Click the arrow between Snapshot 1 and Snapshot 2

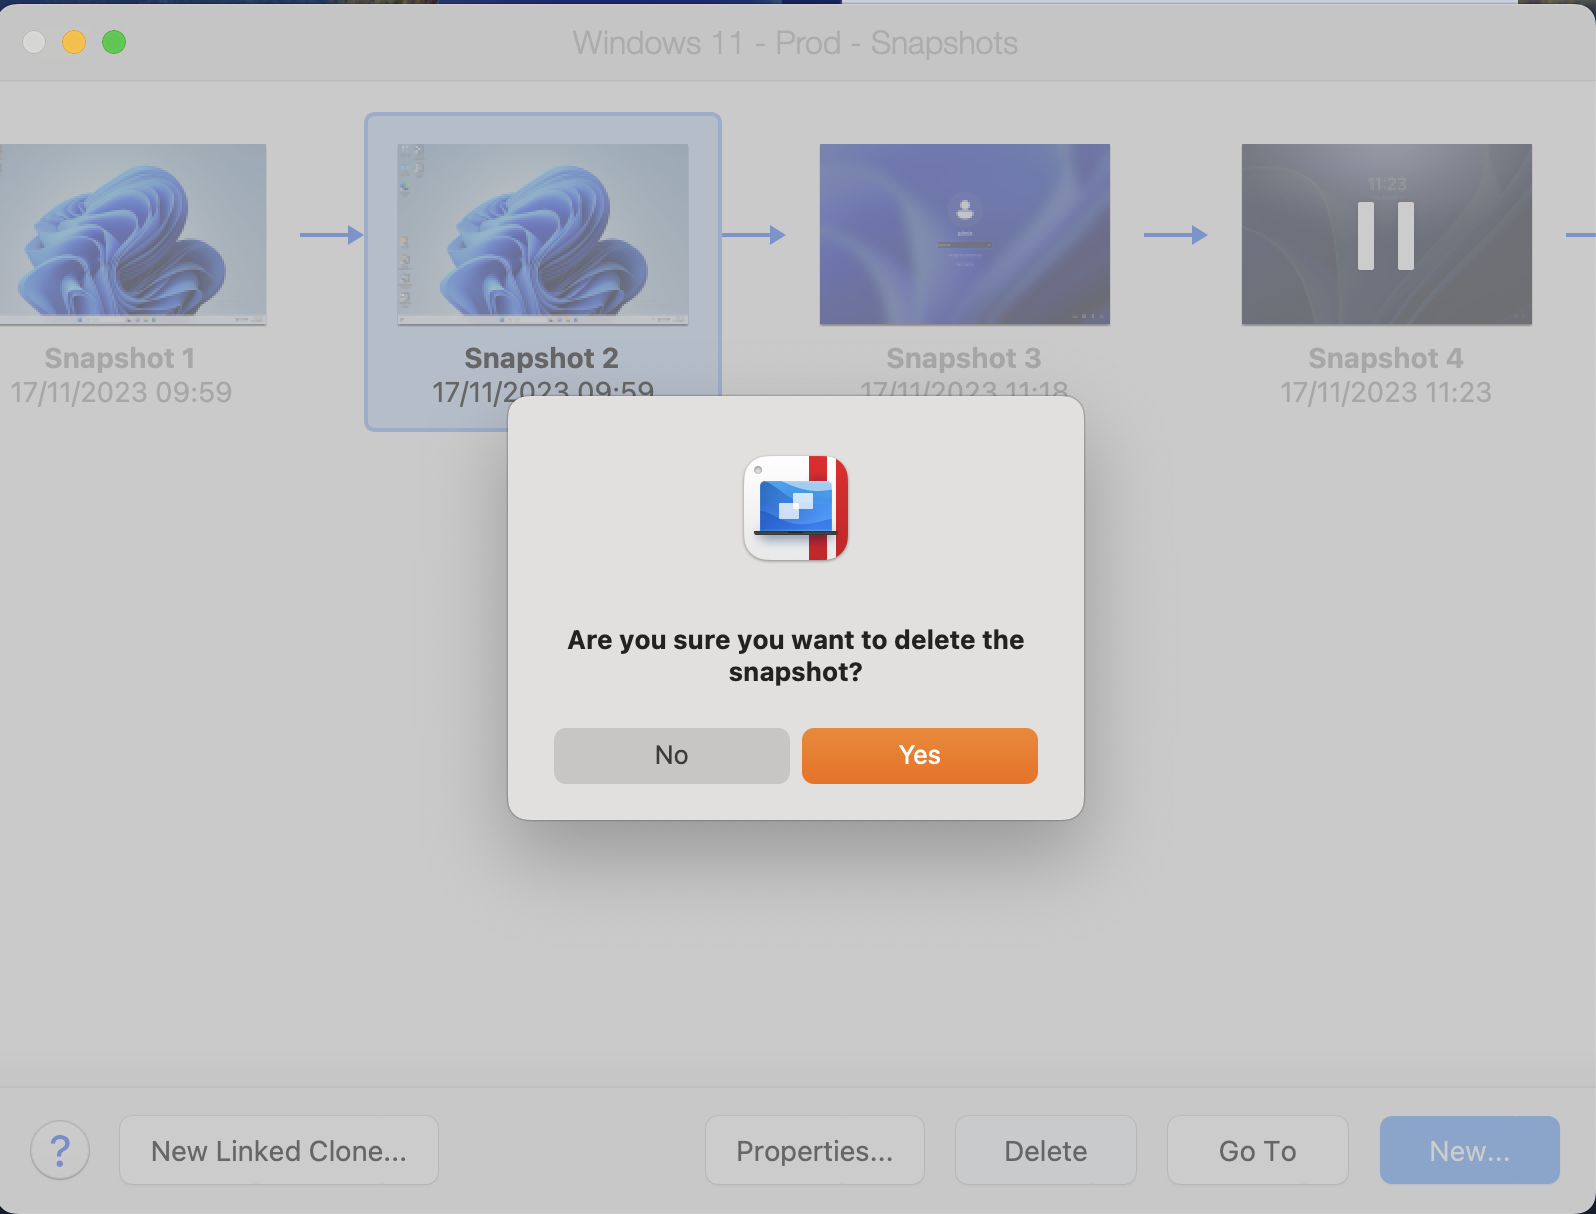[331, 235]
